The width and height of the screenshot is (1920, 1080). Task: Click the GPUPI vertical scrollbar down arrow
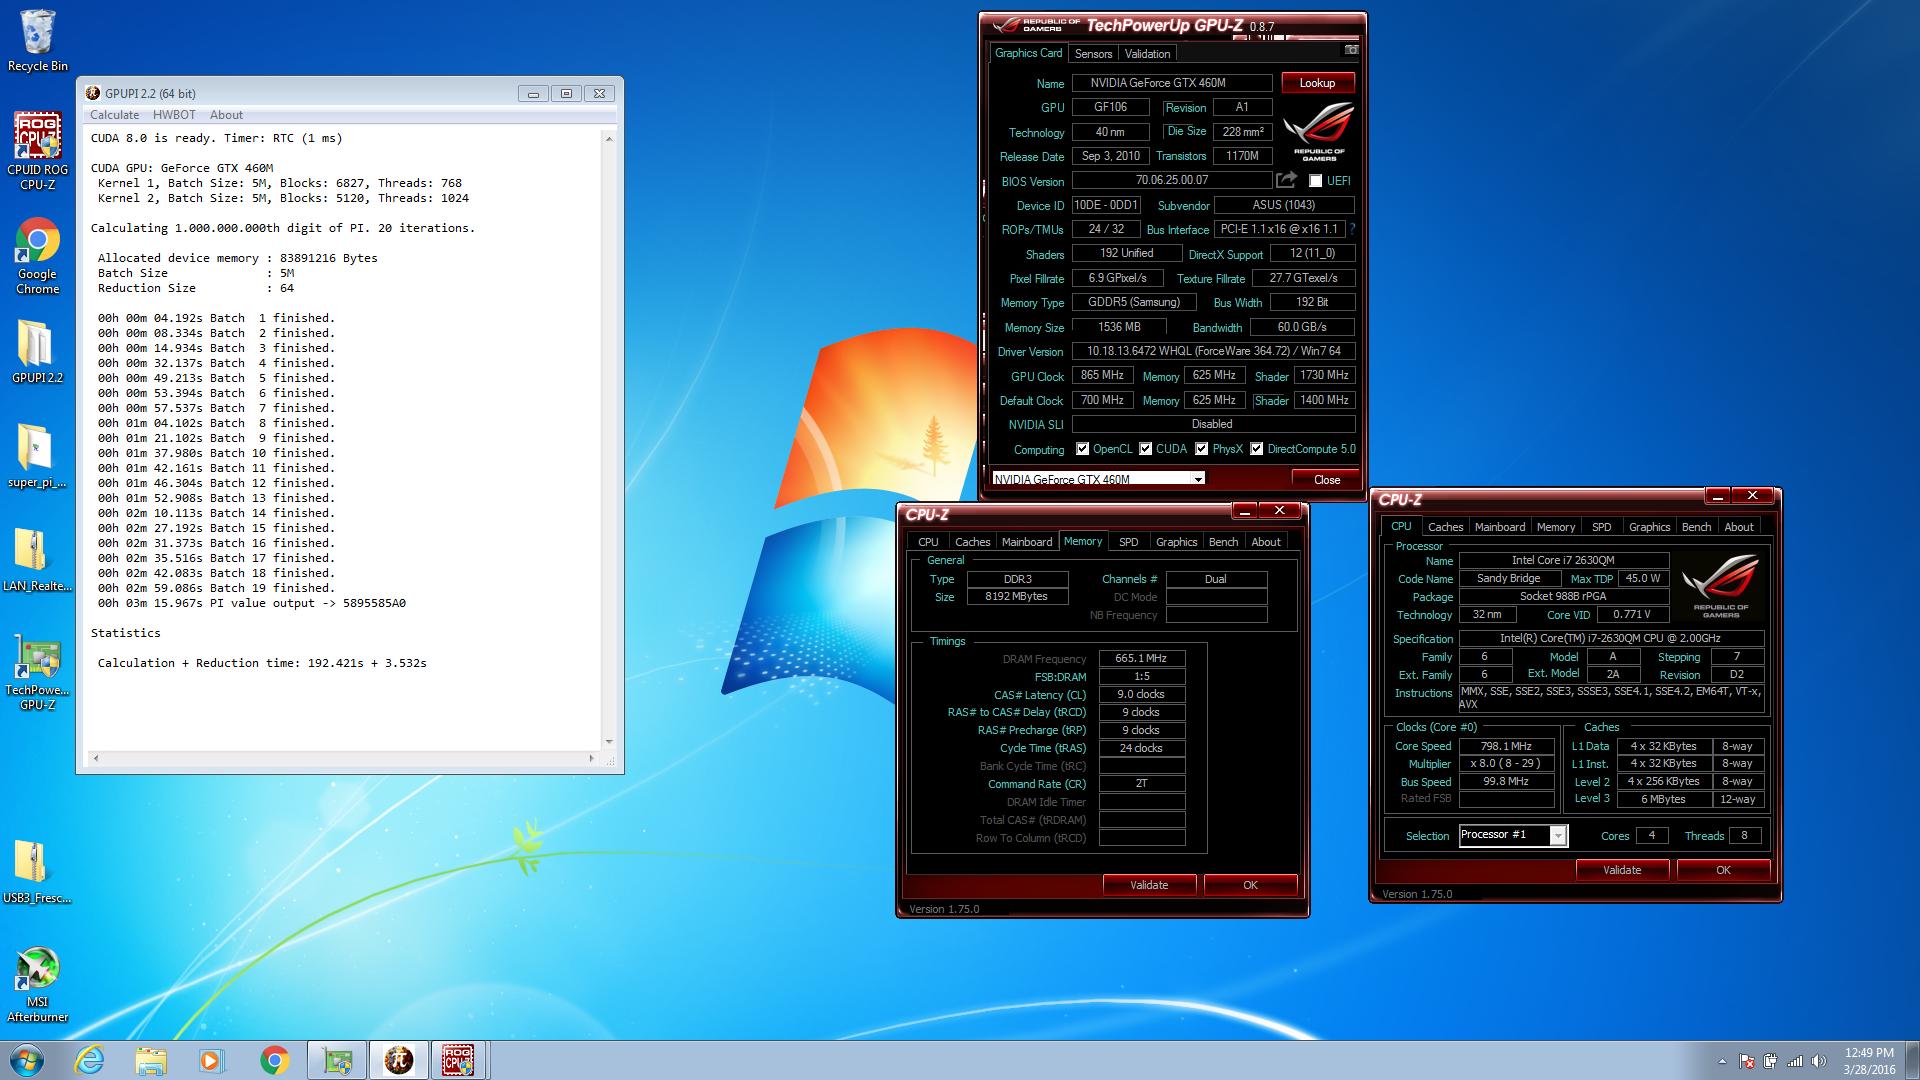click(609, 741)
